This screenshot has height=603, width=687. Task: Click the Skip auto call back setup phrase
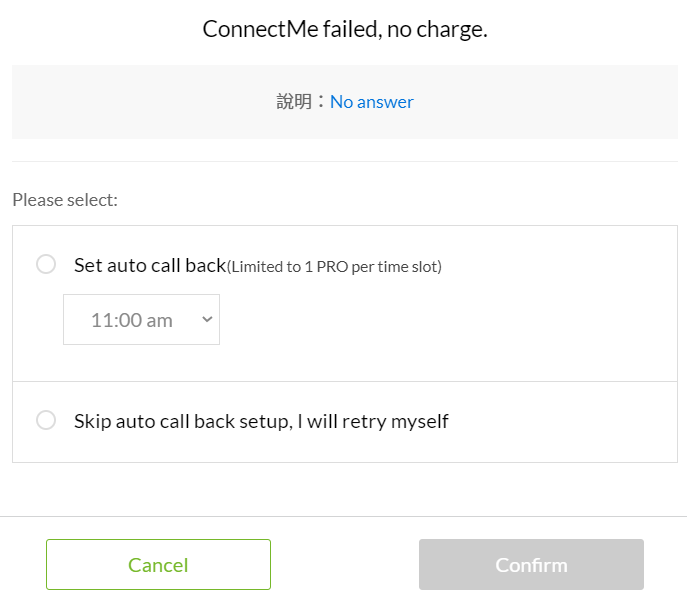[181, 421]
